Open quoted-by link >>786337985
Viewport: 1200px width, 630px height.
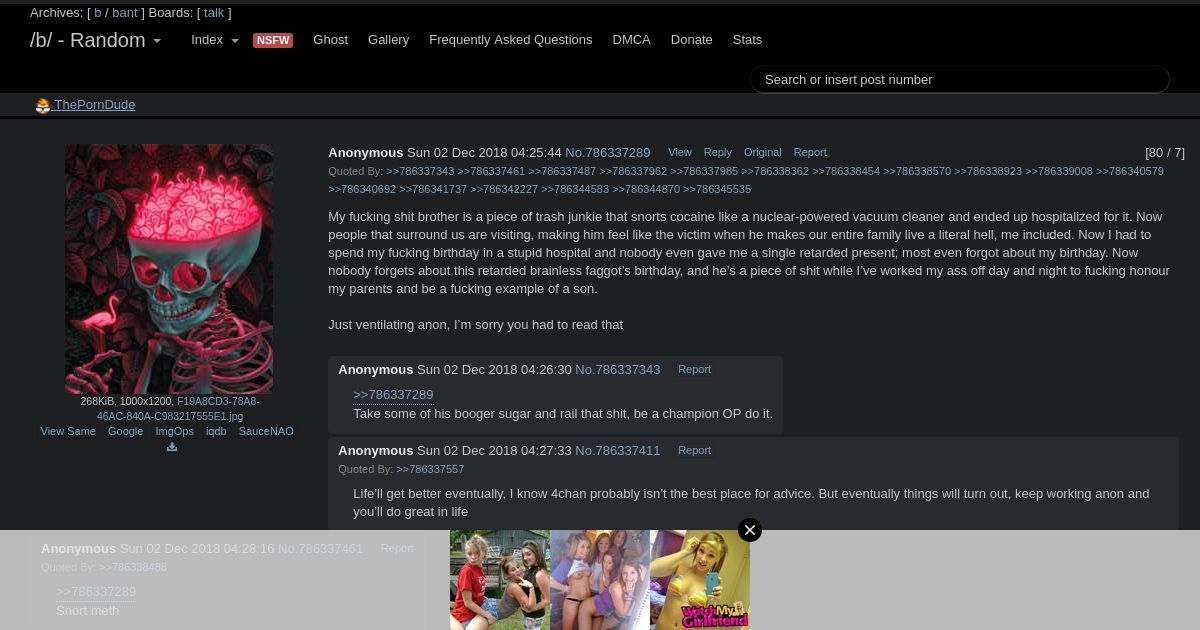[x=704, y=172]
